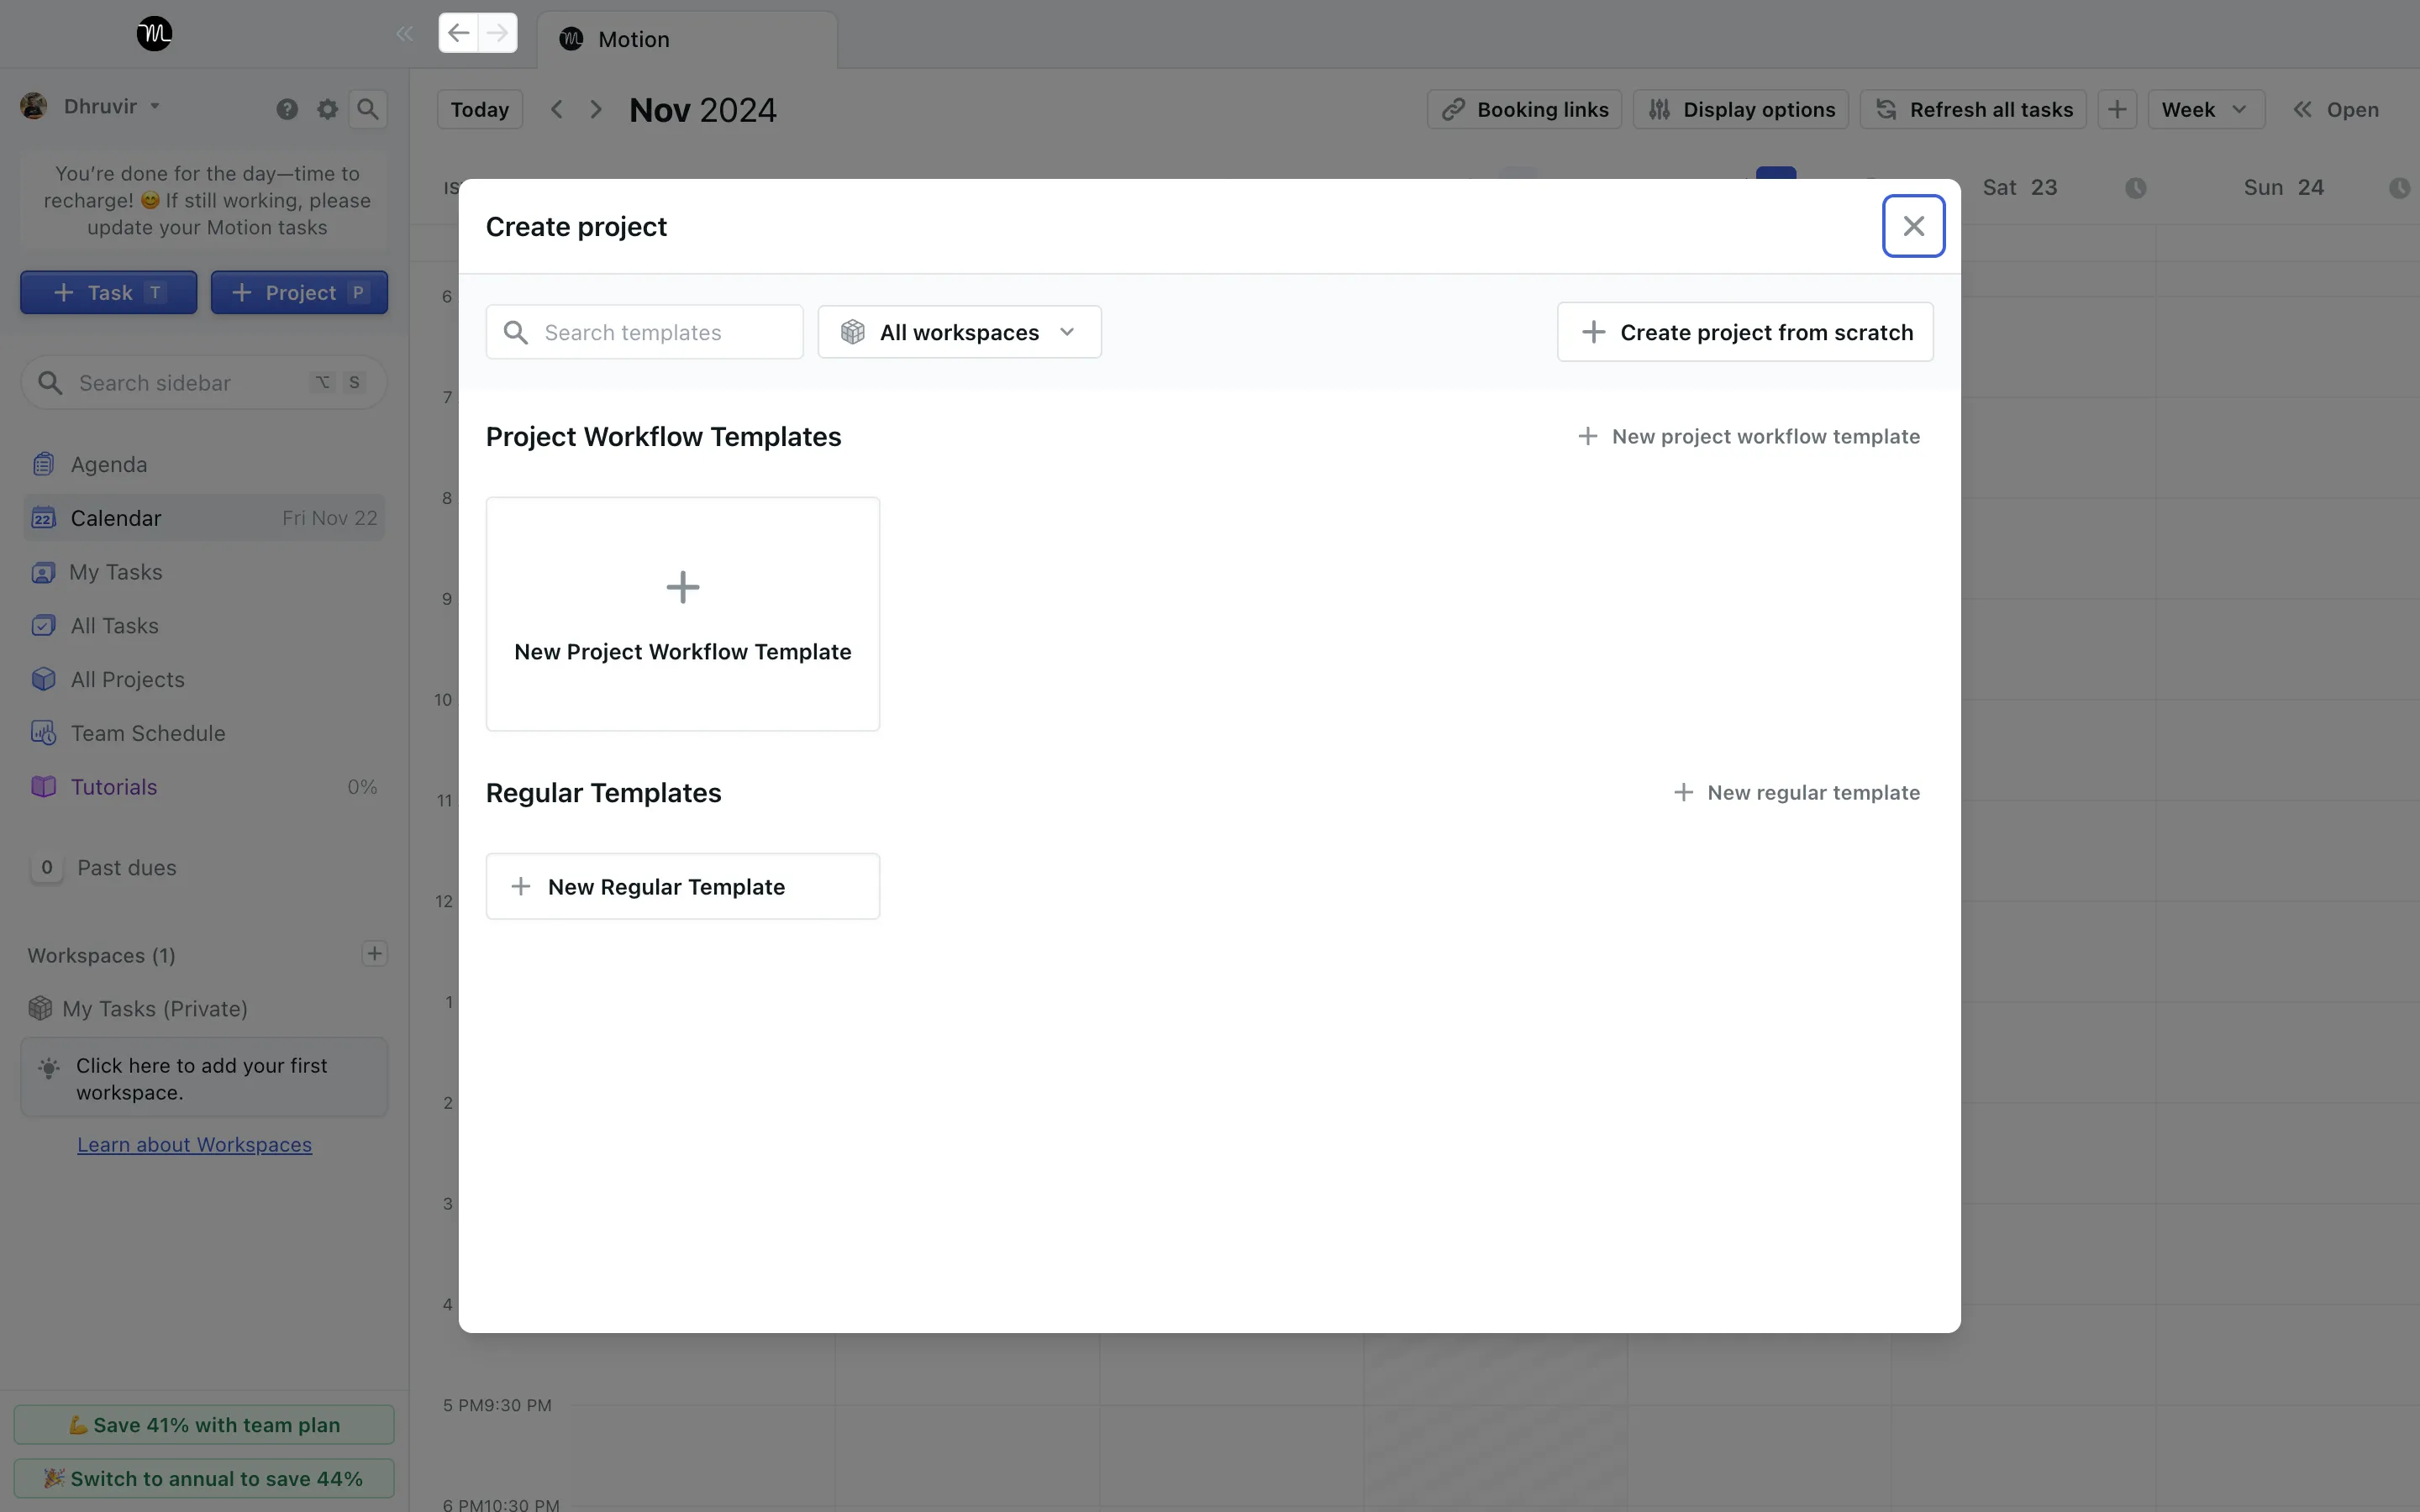Click New regular template link
This screenshot has width=2420, height=1512.
click(x=1796, y=792)
